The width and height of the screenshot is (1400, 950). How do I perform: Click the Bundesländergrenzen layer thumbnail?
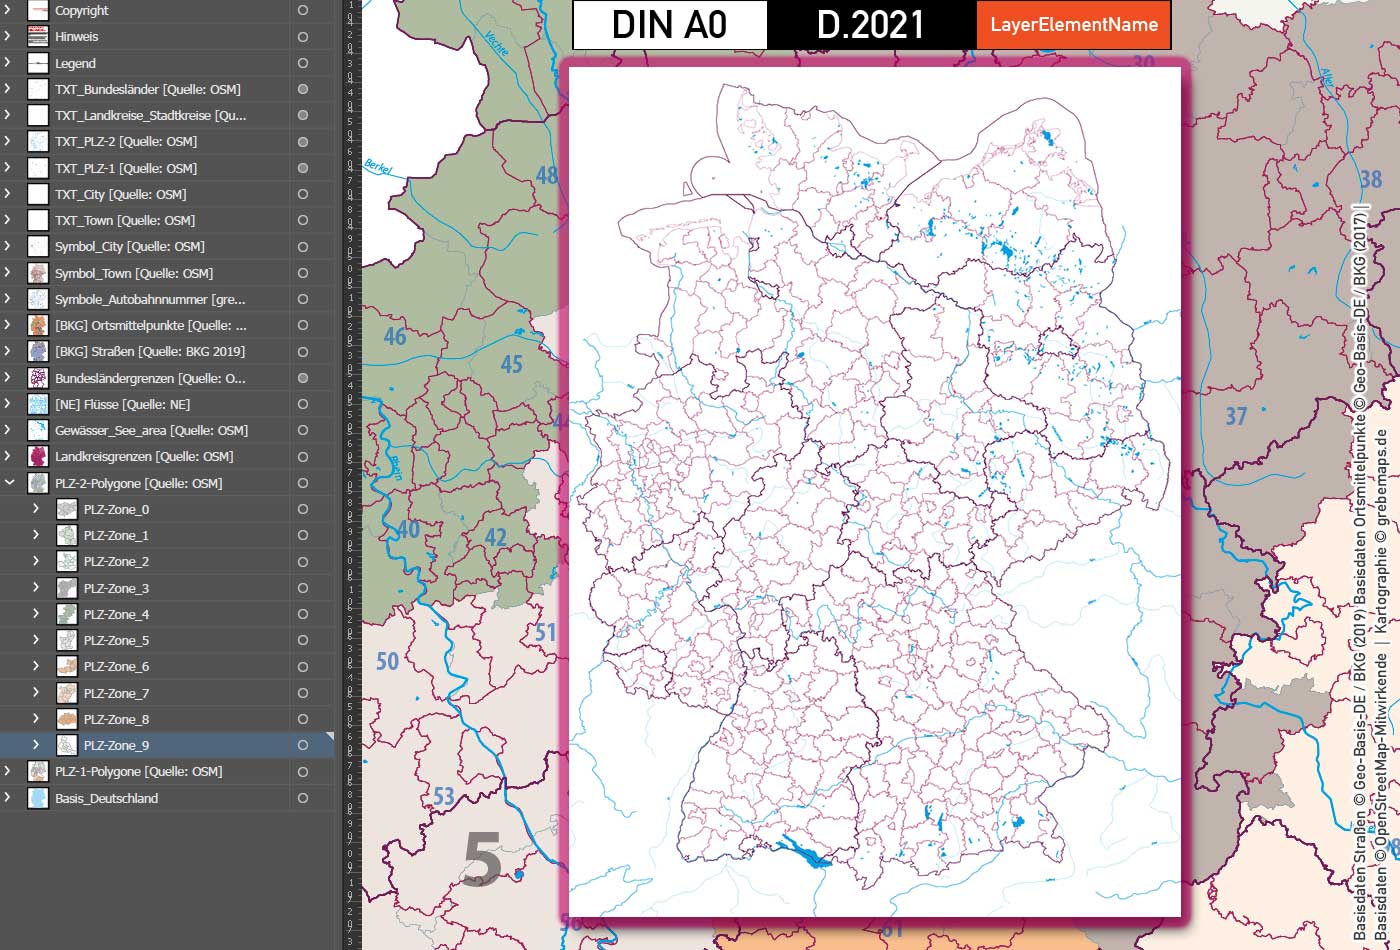[36, 378]
